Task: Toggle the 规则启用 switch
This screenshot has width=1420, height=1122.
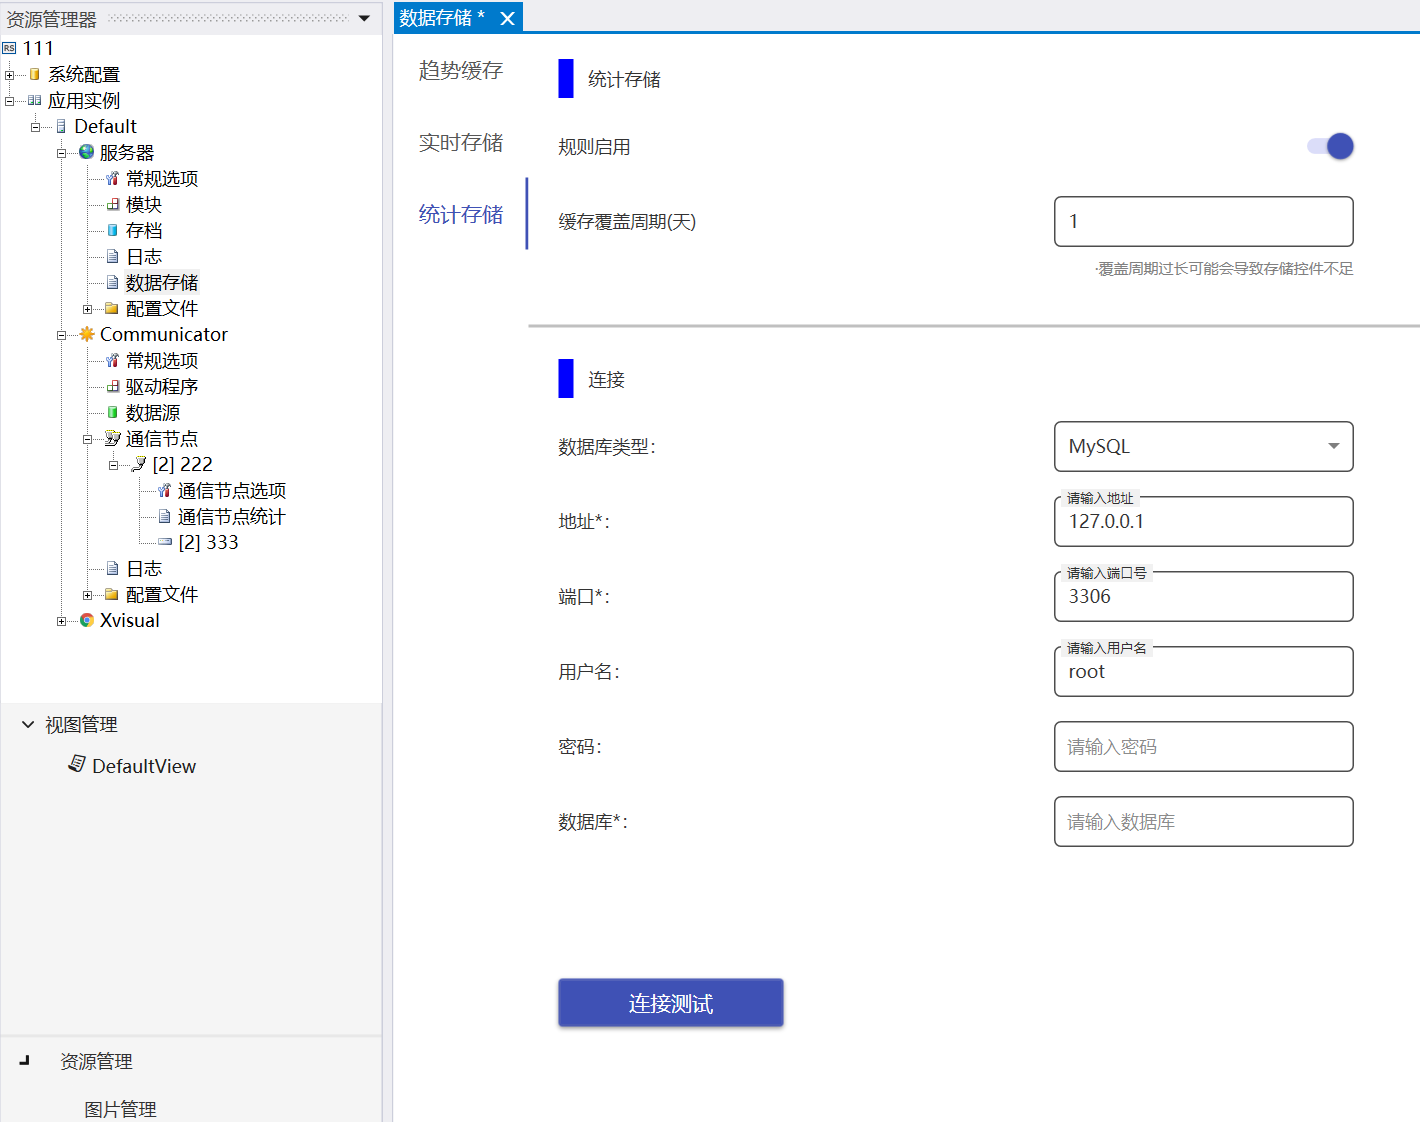Action: [1331, 146]
